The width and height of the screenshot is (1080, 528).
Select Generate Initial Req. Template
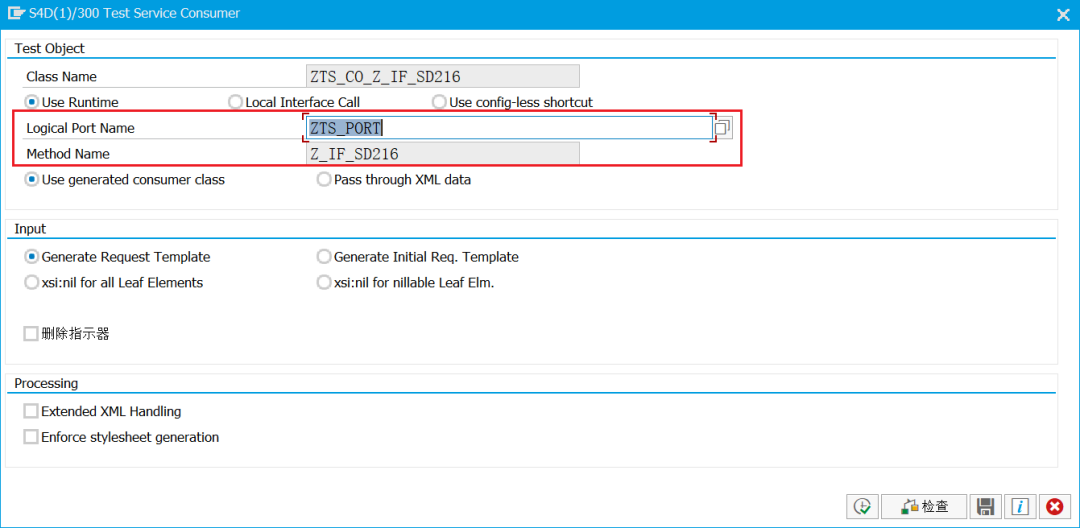(324, 257)
